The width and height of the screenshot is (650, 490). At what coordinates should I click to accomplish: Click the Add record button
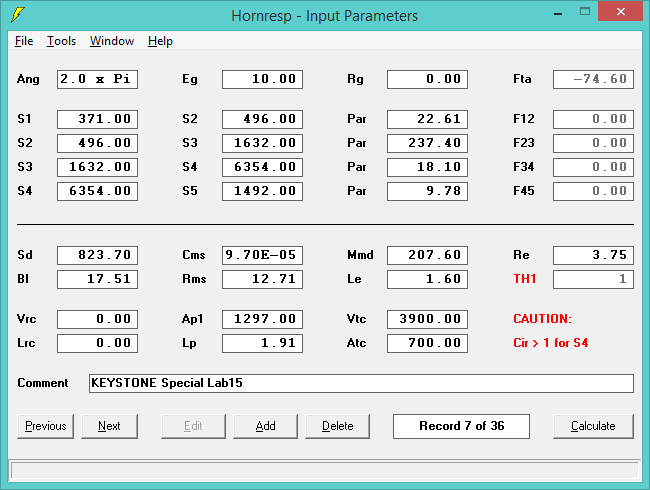click(x=265, y=426)
